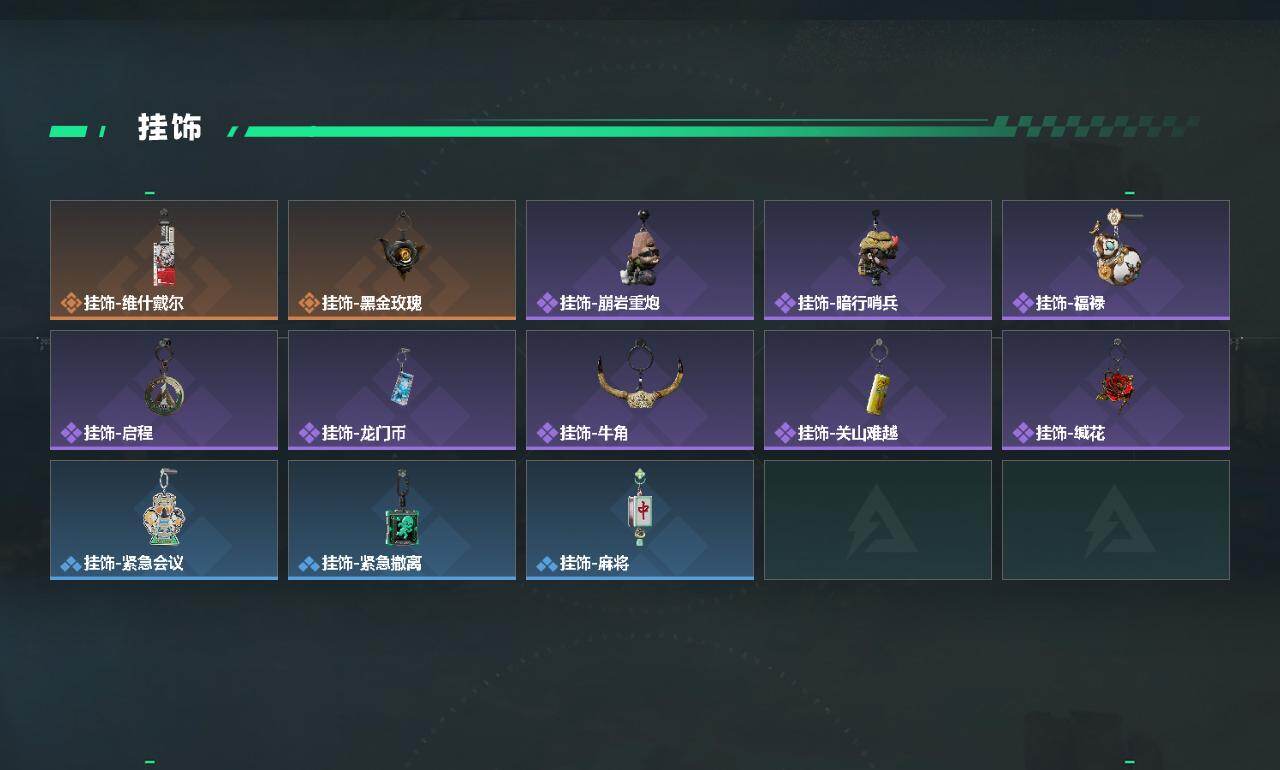Click the 挂饰-福禄 label text
This screenshot has height=770, width=1280.
click(x=1070, y=303)
